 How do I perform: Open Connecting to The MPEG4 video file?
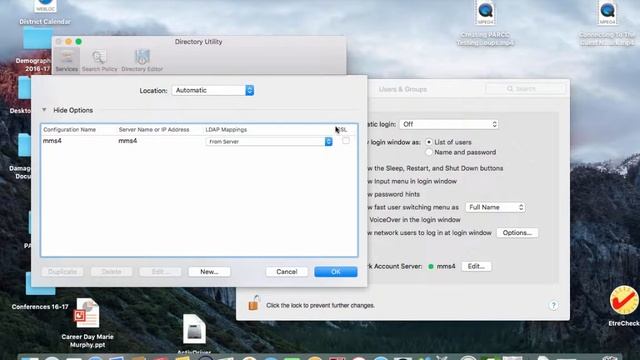tap(607, 13)
